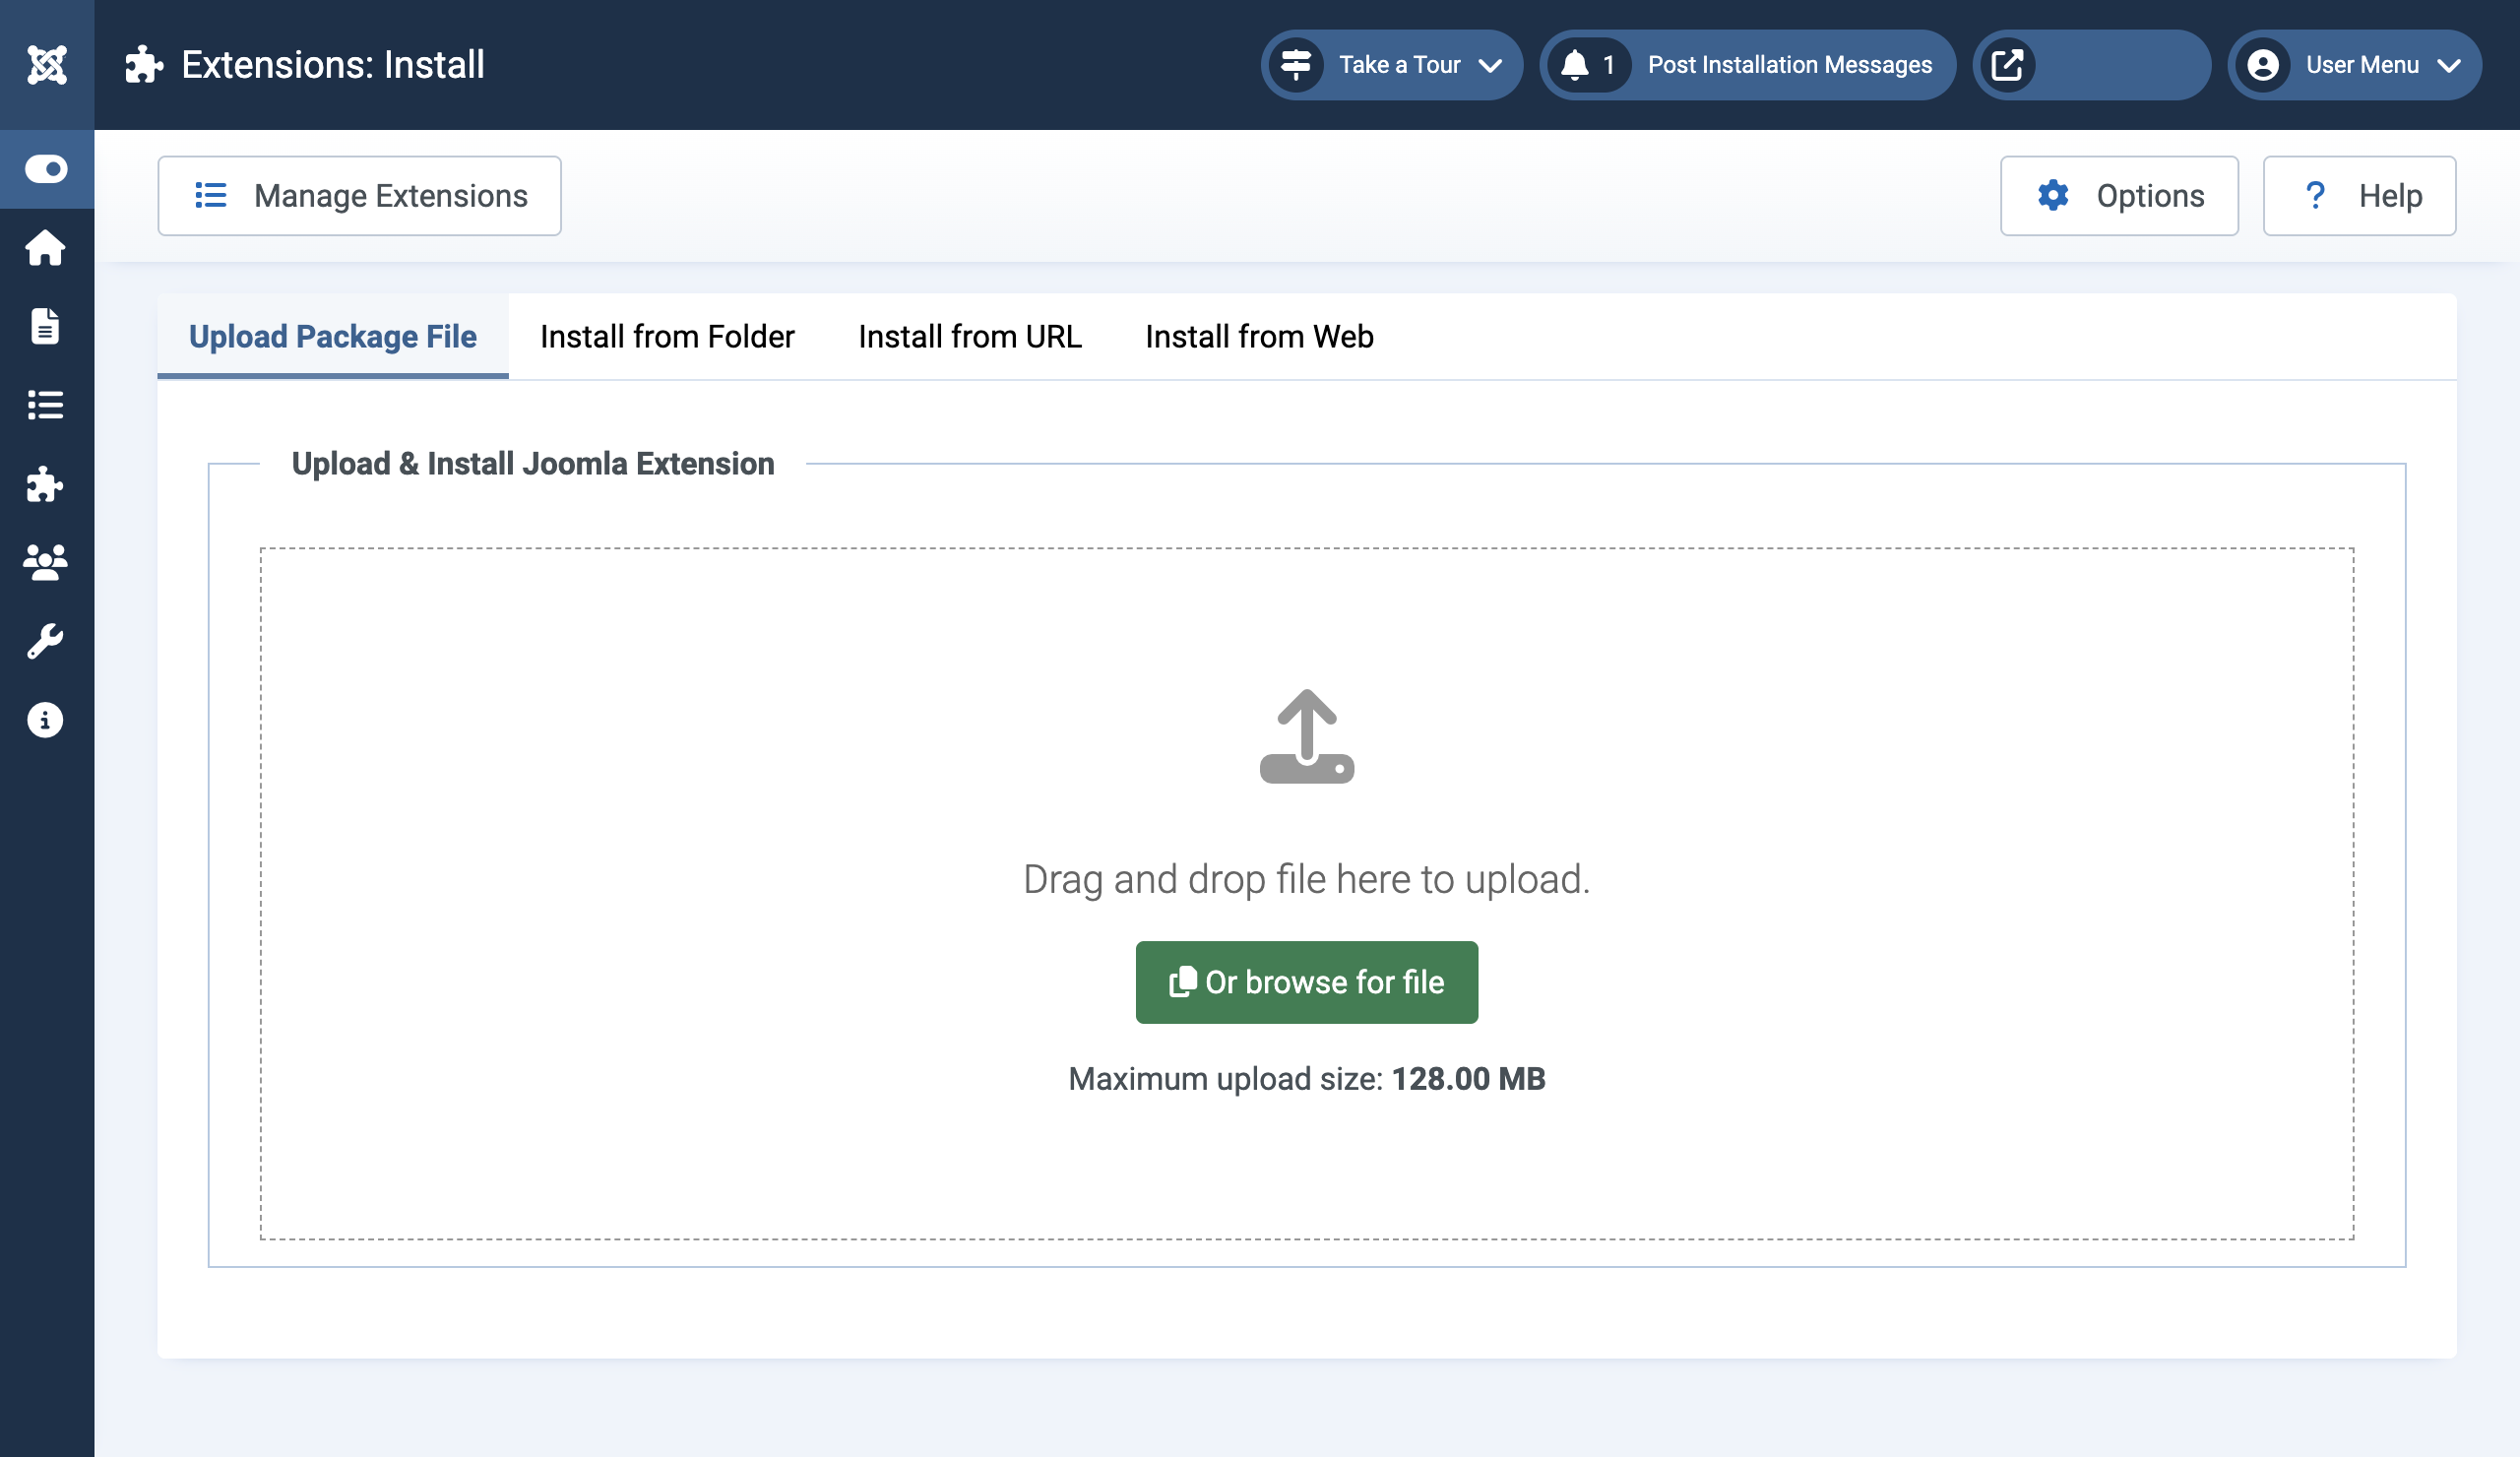Click the Joomla logo icon
The width and height of the screenshot is (2520, 1457).
coord(47,65)
